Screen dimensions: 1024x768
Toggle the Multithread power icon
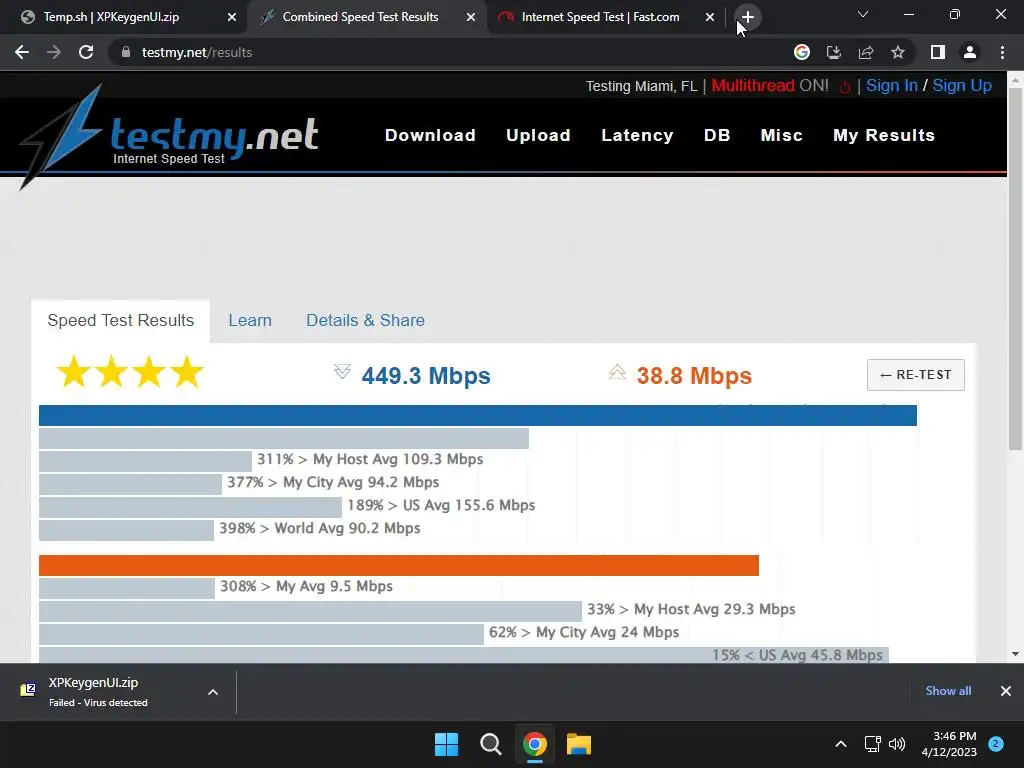[x=845, y=87]
